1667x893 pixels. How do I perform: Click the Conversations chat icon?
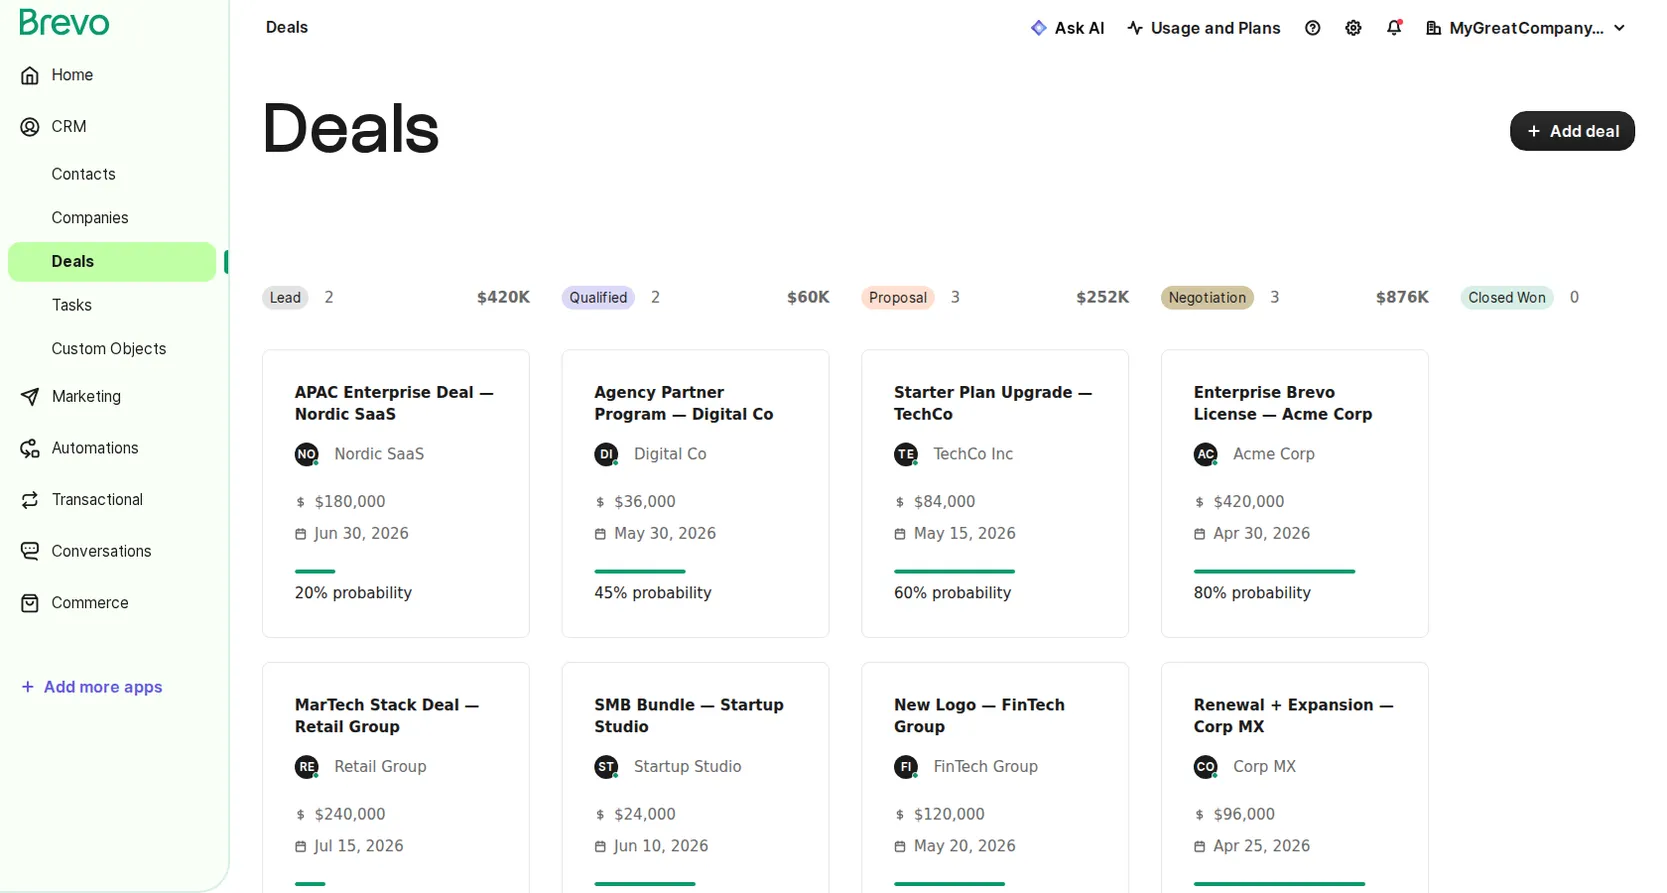[x=30, y=552]
